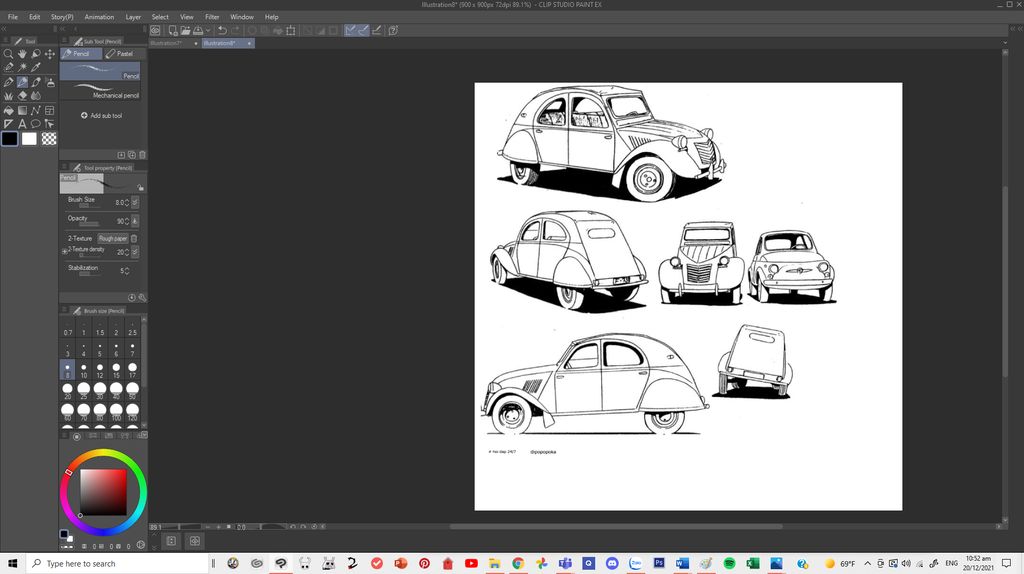
Task: Select the black main color swatch
Action: pos(10,138)
